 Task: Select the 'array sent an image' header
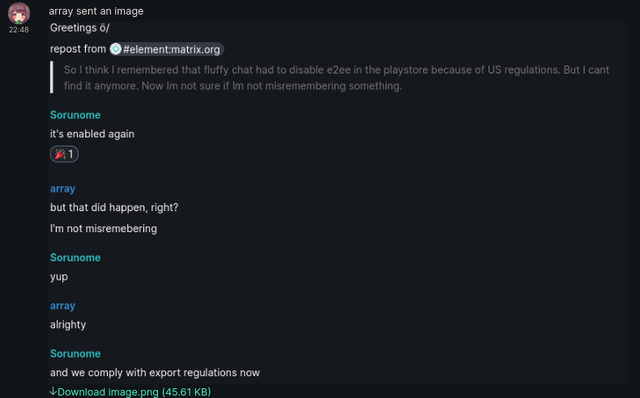pos(96,11)
